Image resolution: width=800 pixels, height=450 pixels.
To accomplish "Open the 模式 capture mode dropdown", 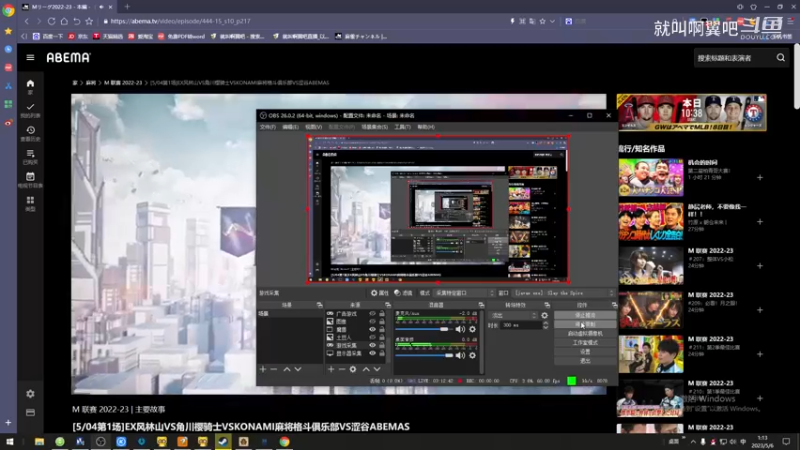I will click(x=464, y=293).
